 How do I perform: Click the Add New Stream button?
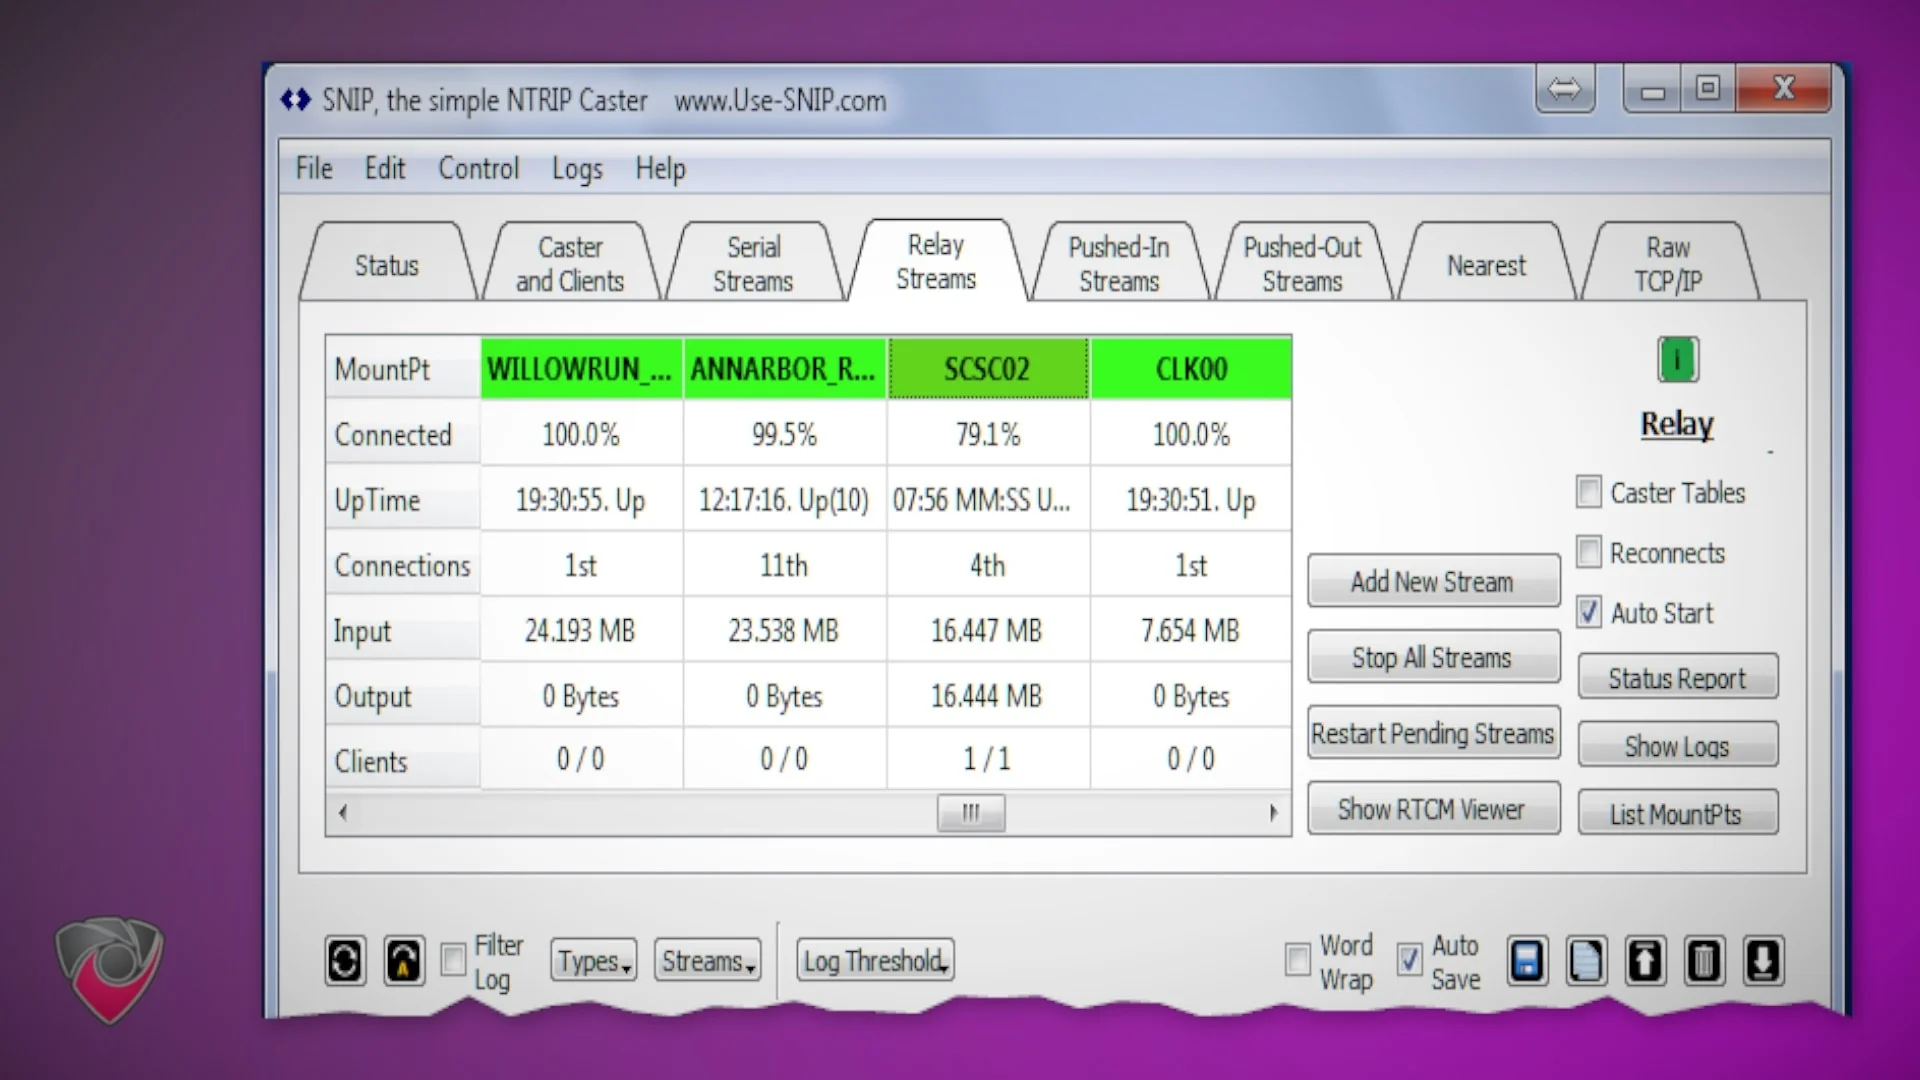pyautogui.click(x=1434, y=581)
